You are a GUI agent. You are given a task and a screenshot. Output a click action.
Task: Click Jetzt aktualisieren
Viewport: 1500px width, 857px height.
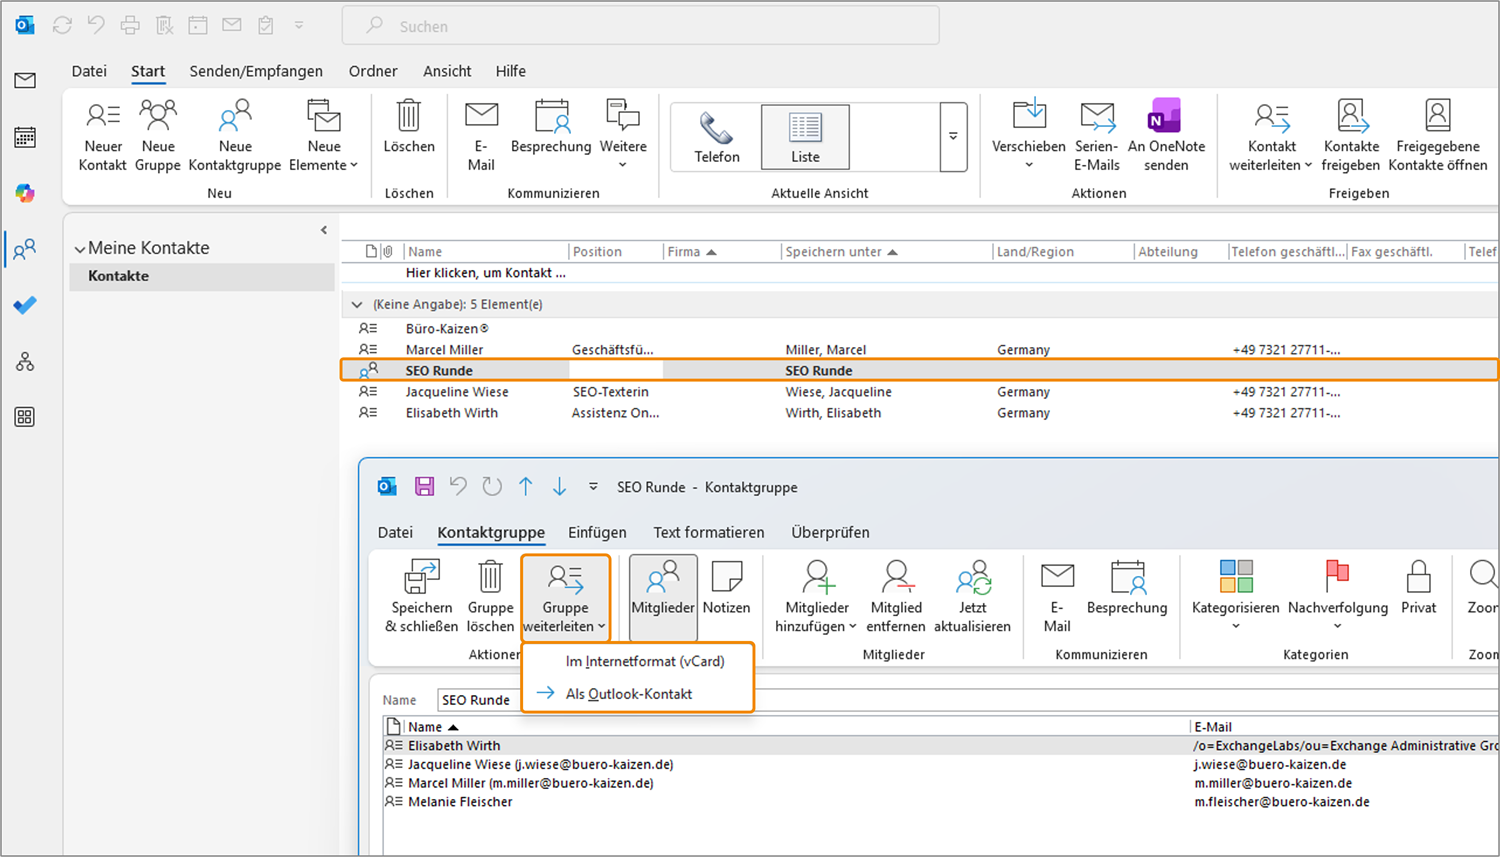(972, 597)
